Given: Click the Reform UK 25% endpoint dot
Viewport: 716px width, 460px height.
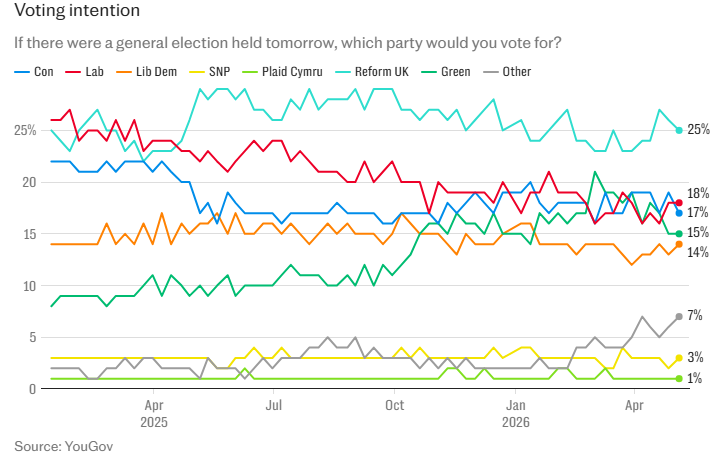Looking at the screenshot, I should (679, 130).
